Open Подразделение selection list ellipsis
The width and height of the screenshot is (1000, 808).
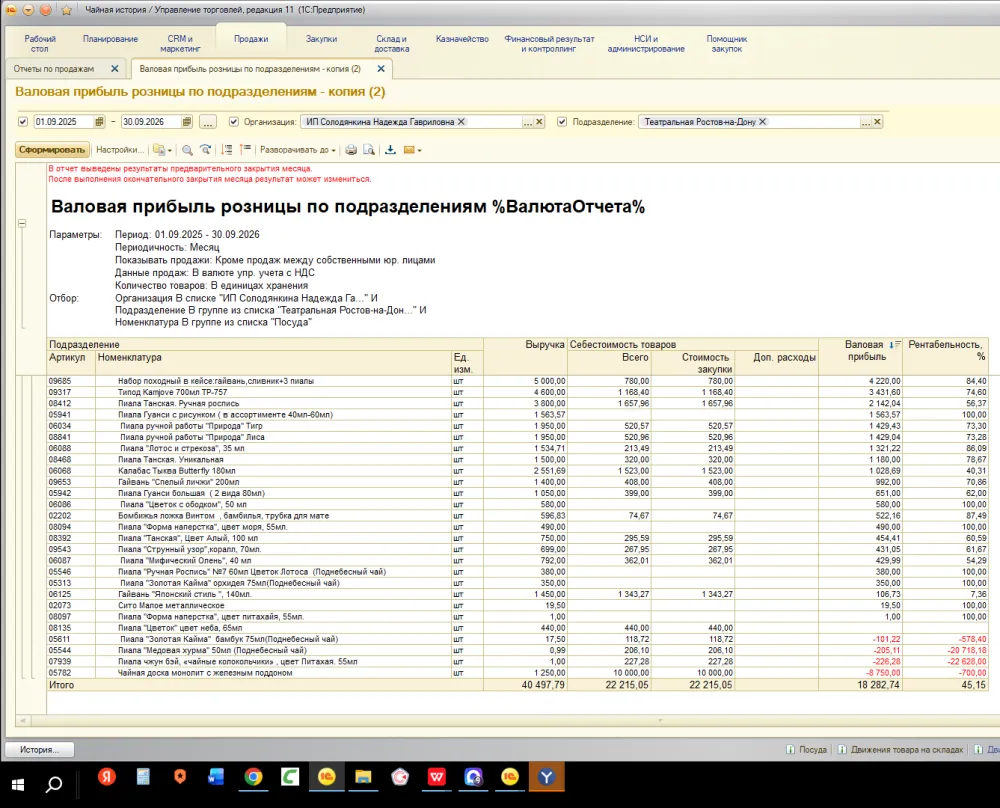coord(865,122)
